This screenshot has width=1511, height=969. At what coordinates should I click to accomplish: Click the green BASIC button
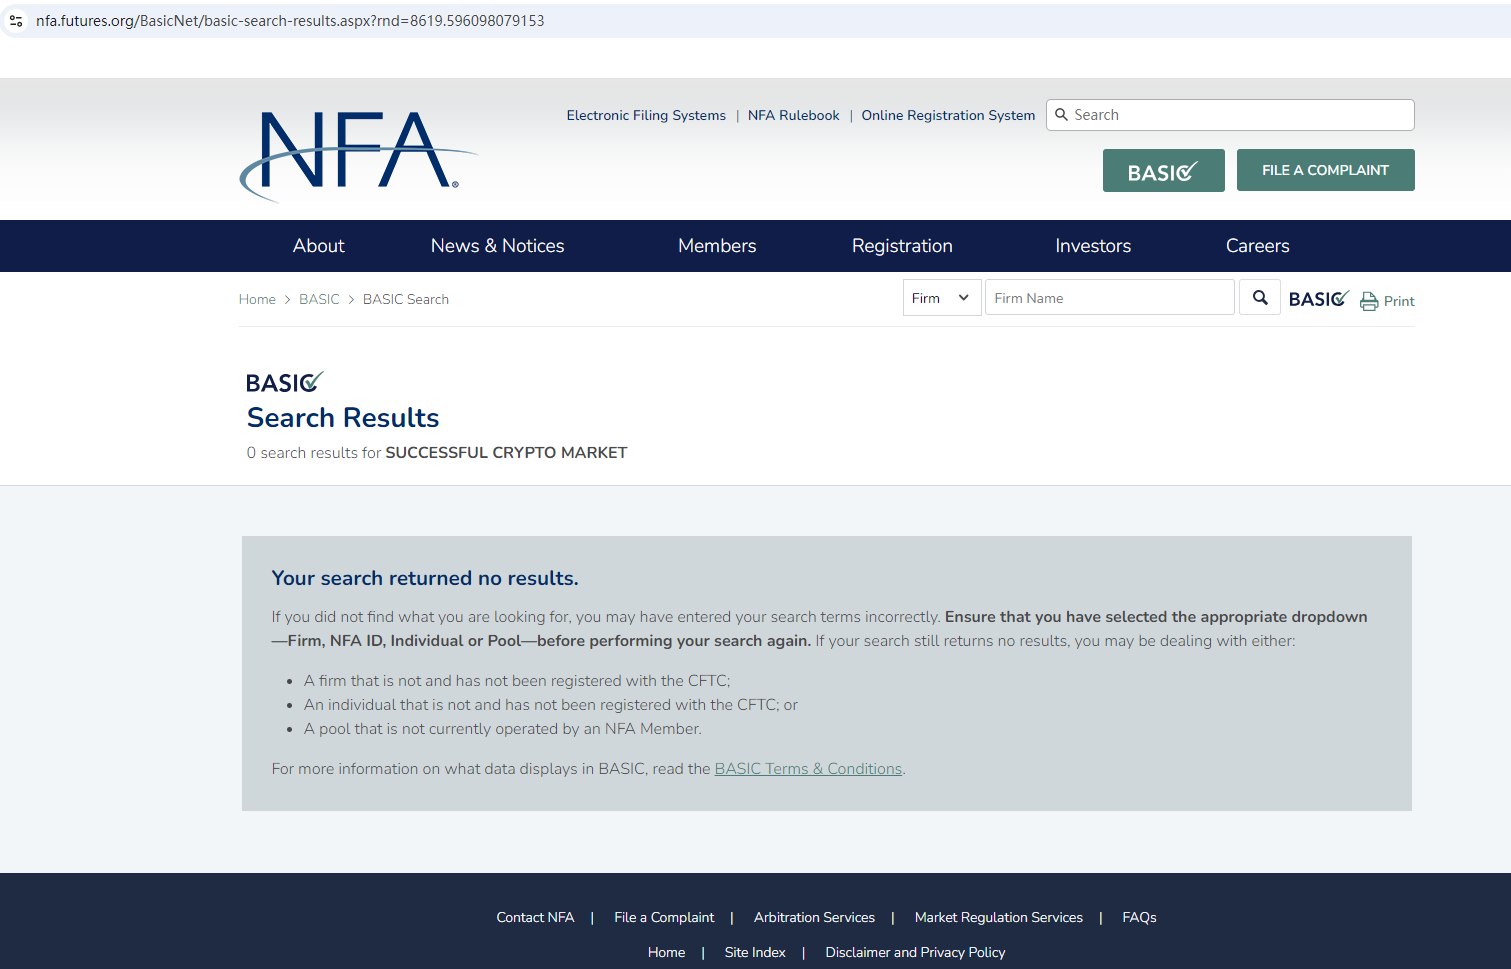click(x=1163, y=171)
